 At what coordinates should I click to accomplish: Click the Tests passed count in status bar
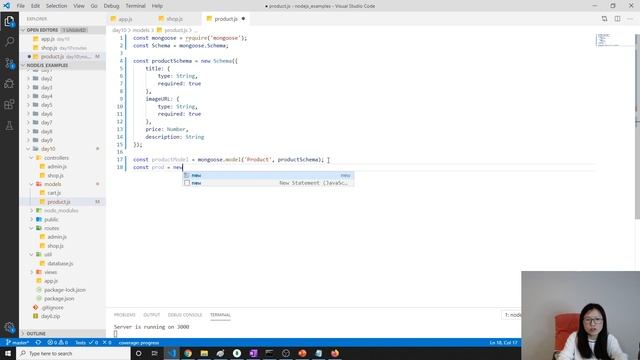pos(87,342)
